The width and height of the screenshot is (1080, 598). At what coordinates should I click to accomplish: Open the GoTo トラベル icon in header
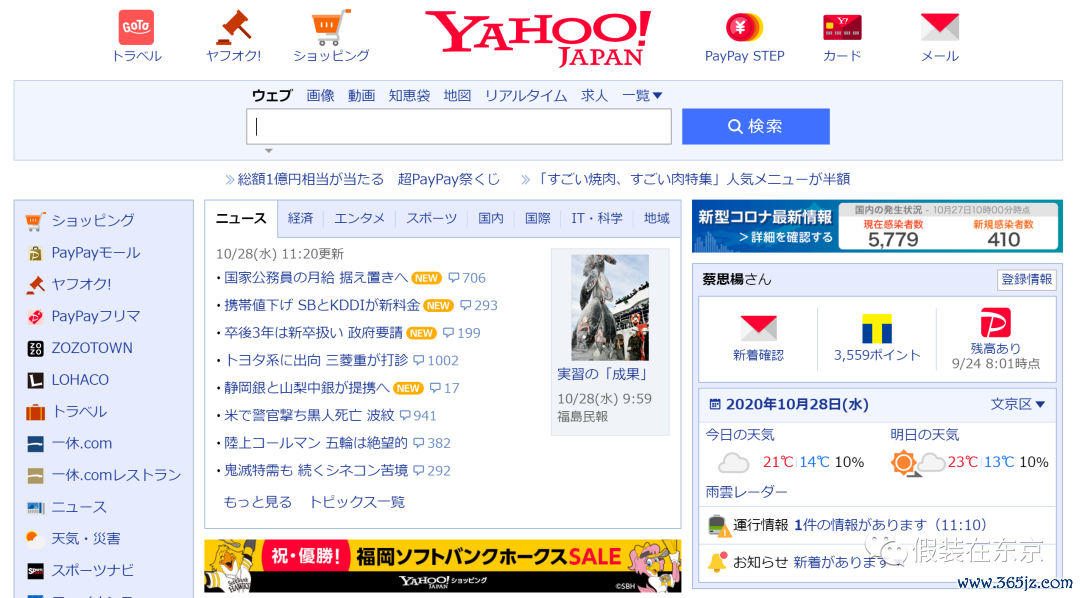point(136,28)
